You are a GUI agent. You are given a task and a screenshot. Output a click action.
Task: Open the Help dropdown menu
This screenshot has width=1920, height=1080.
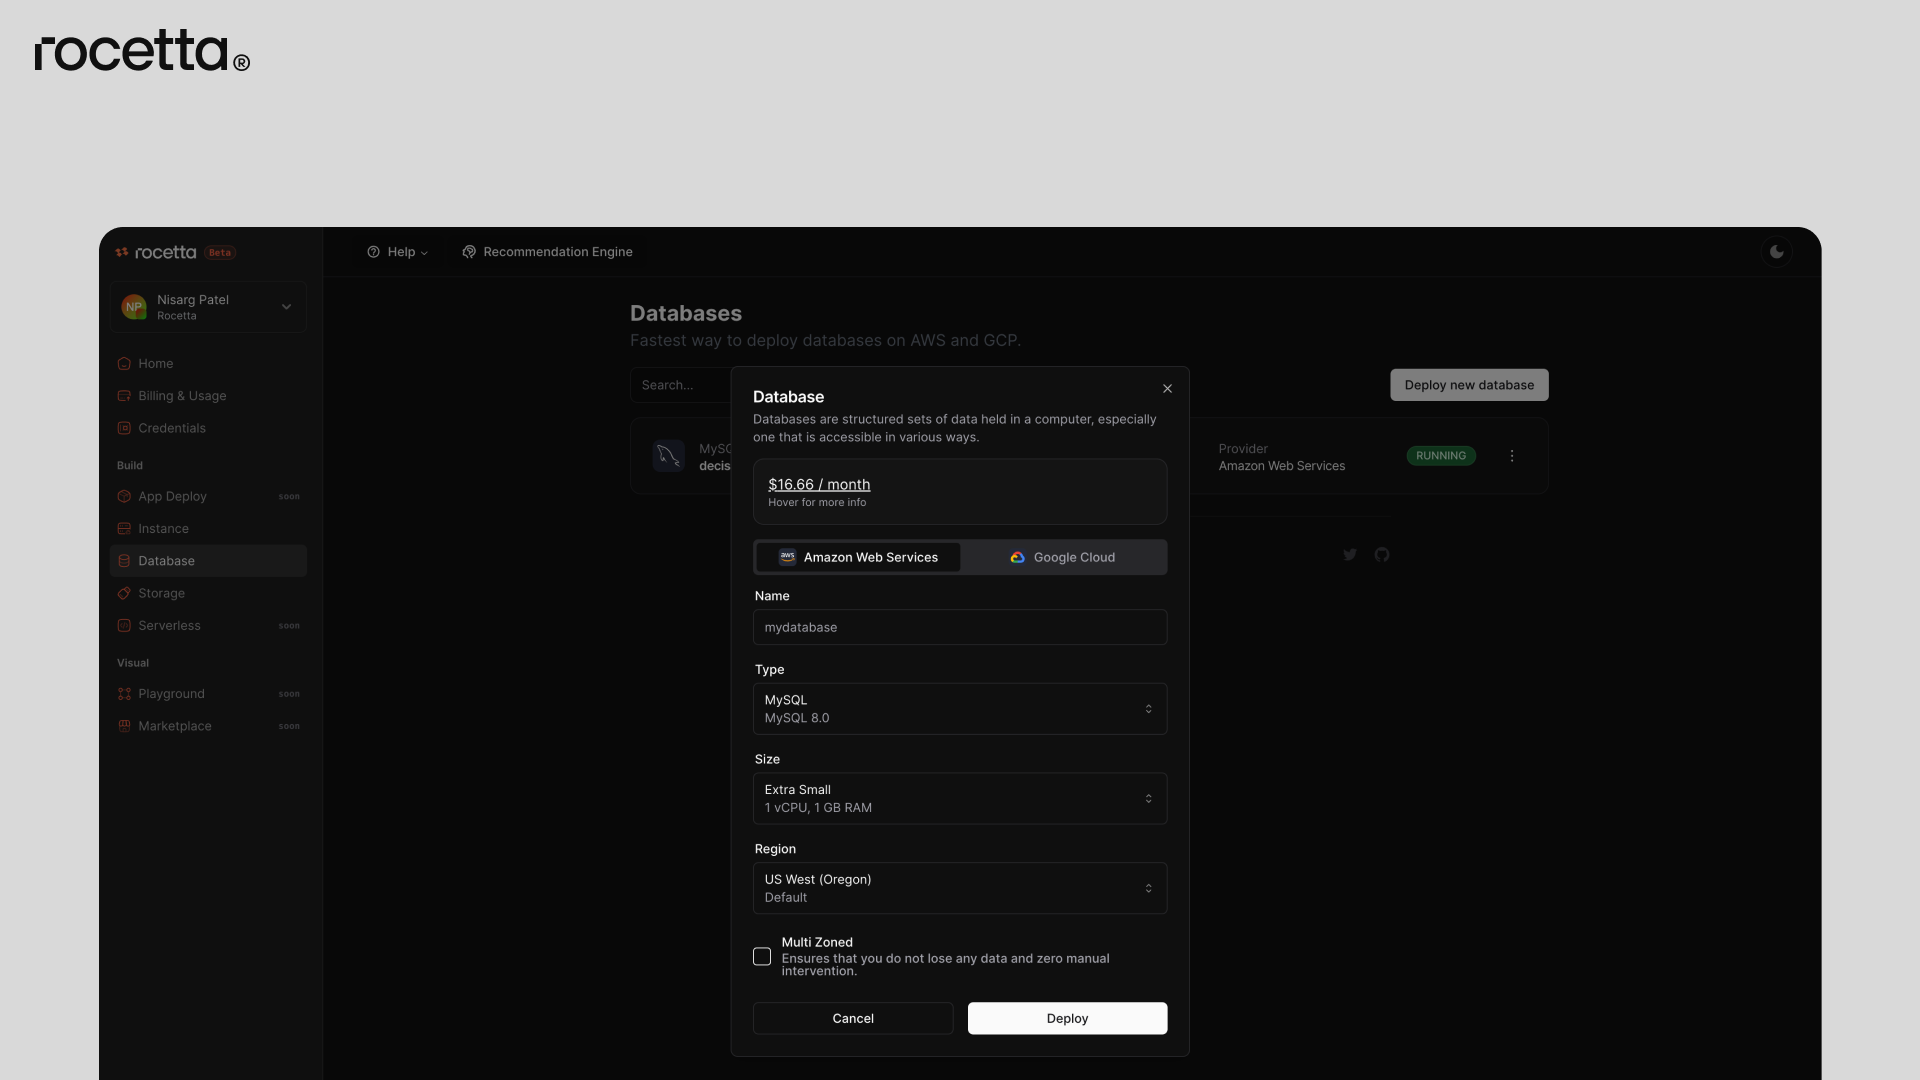[397, 252]
